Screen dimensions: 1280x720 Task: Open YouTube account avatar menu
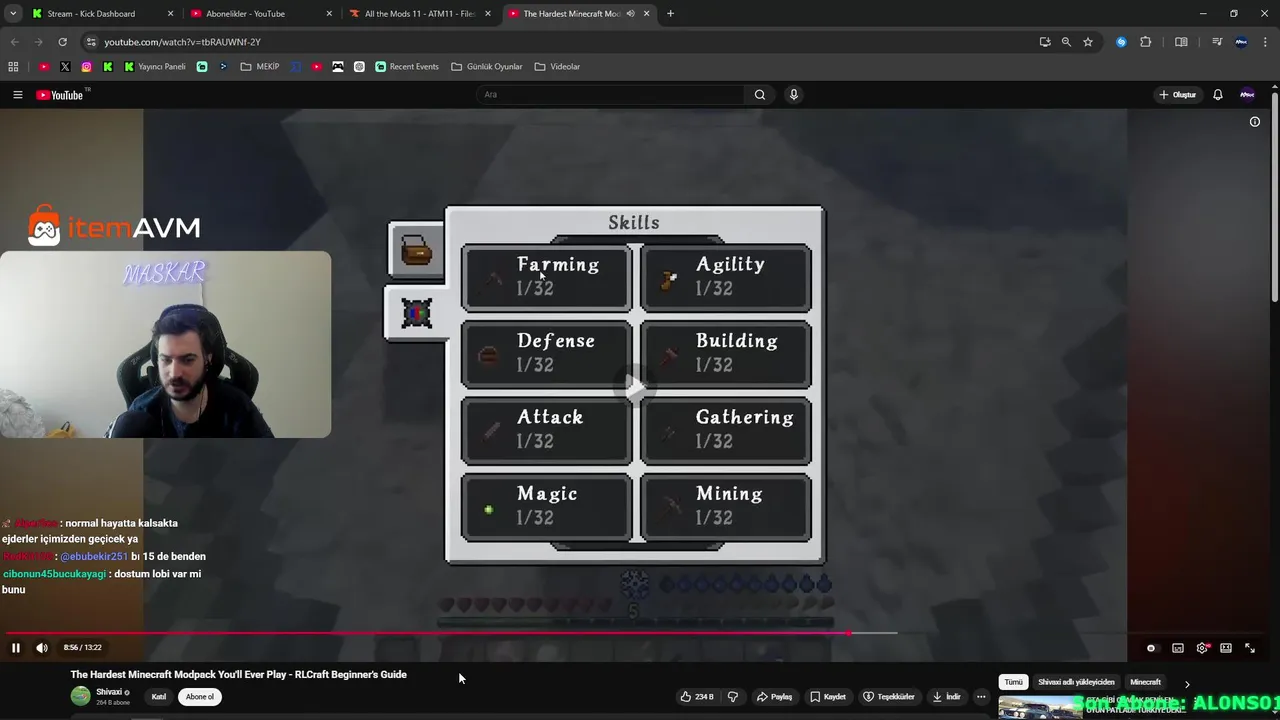[1247, 95]
